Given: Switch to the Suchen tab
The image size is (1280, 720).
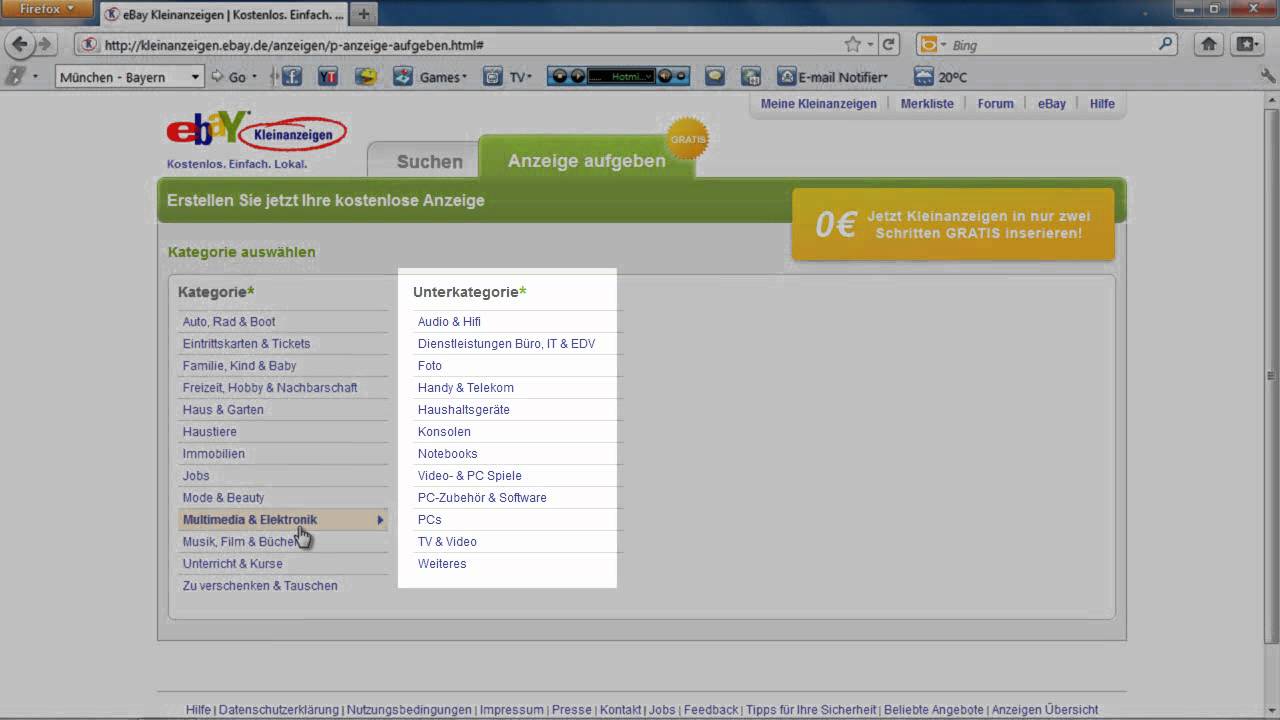Looking at the screenshot, I should pos(430,161).
